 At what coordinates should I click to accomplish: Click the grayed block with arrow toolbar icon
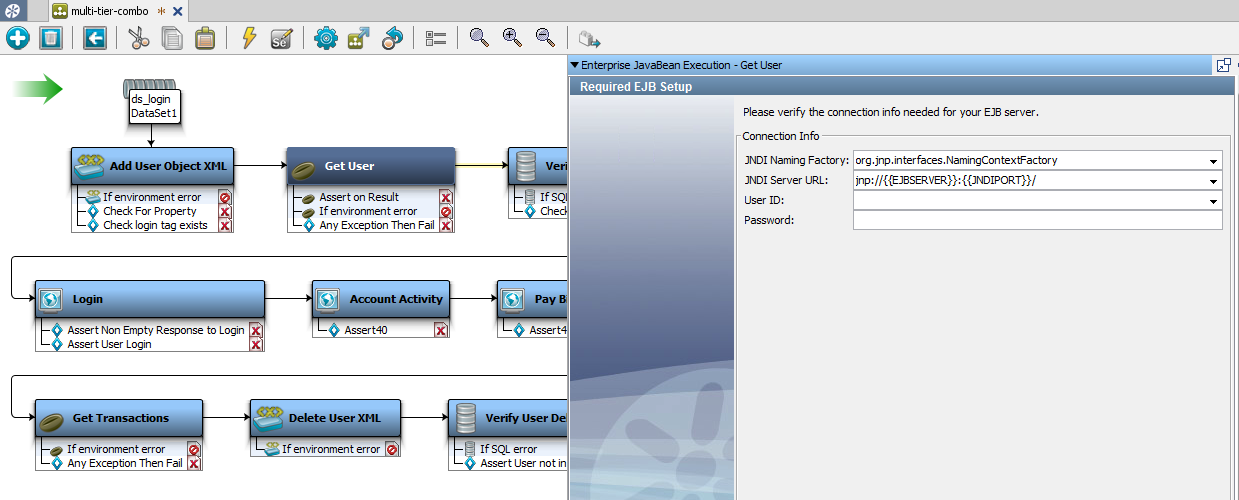tap(589, 38)
